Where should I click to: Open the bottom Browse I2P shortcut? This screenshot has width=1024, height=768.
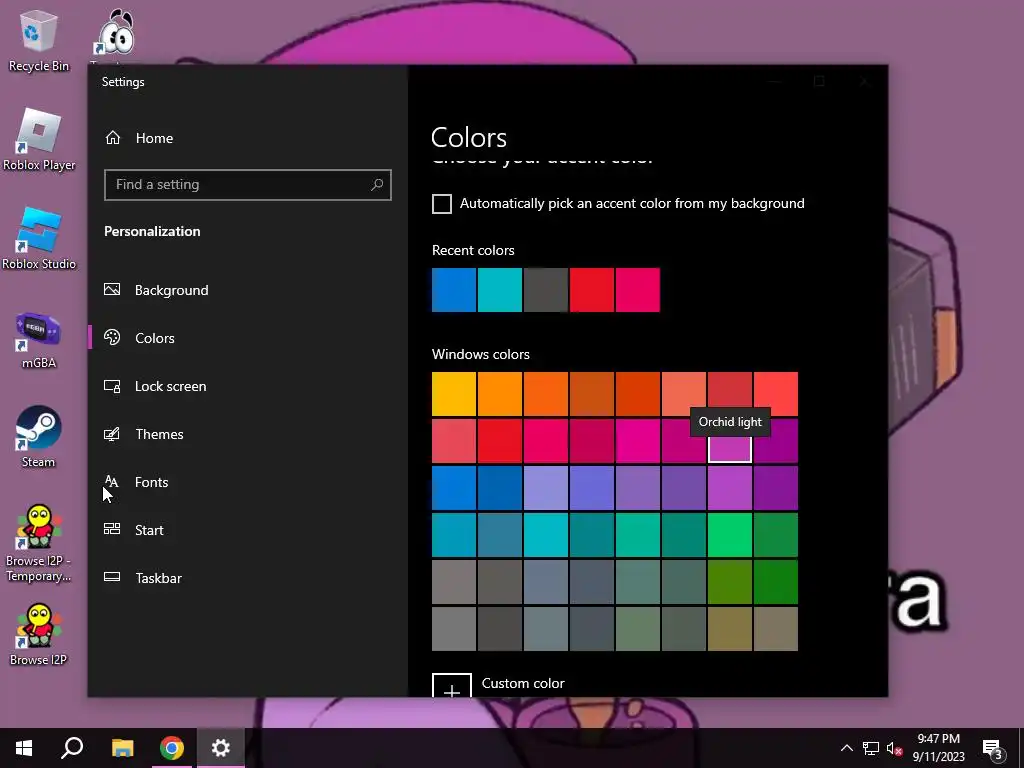[39, 635]
